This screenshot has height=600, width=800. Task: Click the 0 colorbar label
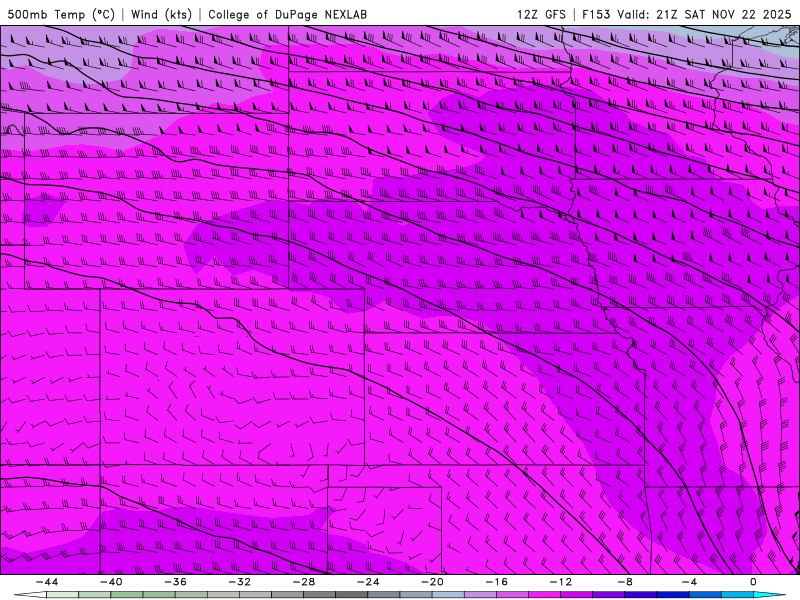tap(753, 582)
